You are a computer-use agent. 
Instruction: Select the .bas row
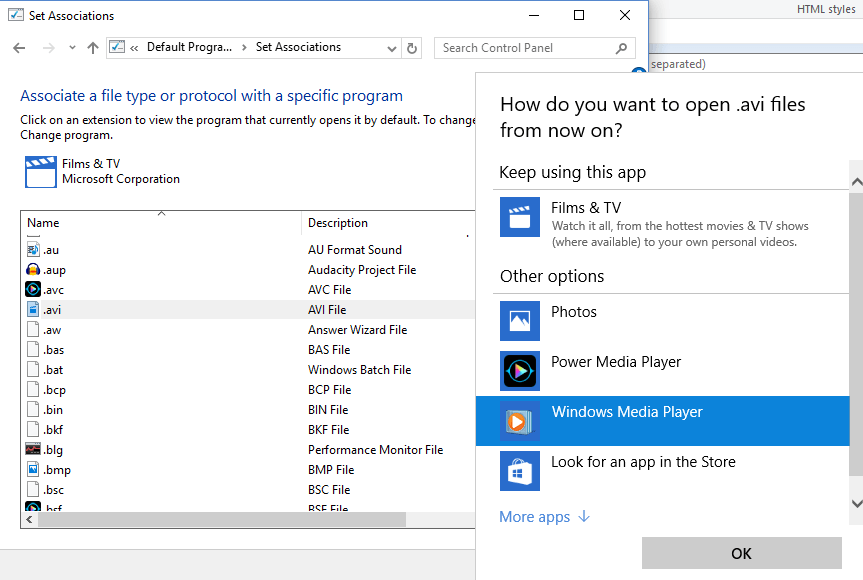[248, 349]
